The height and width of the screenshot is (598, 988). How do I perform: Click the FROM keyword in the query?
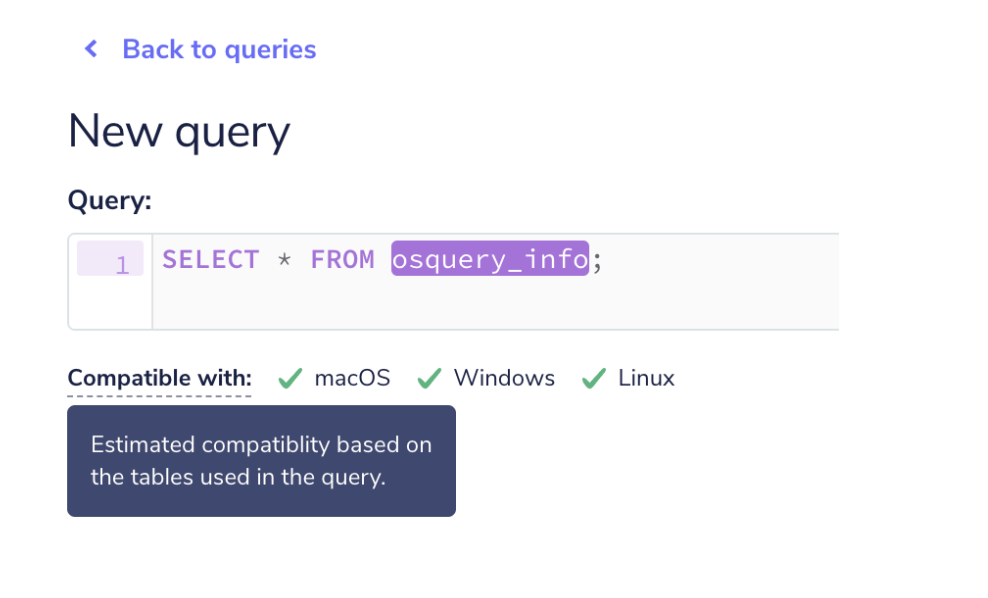pyautogui.click(x=343, y=259)
